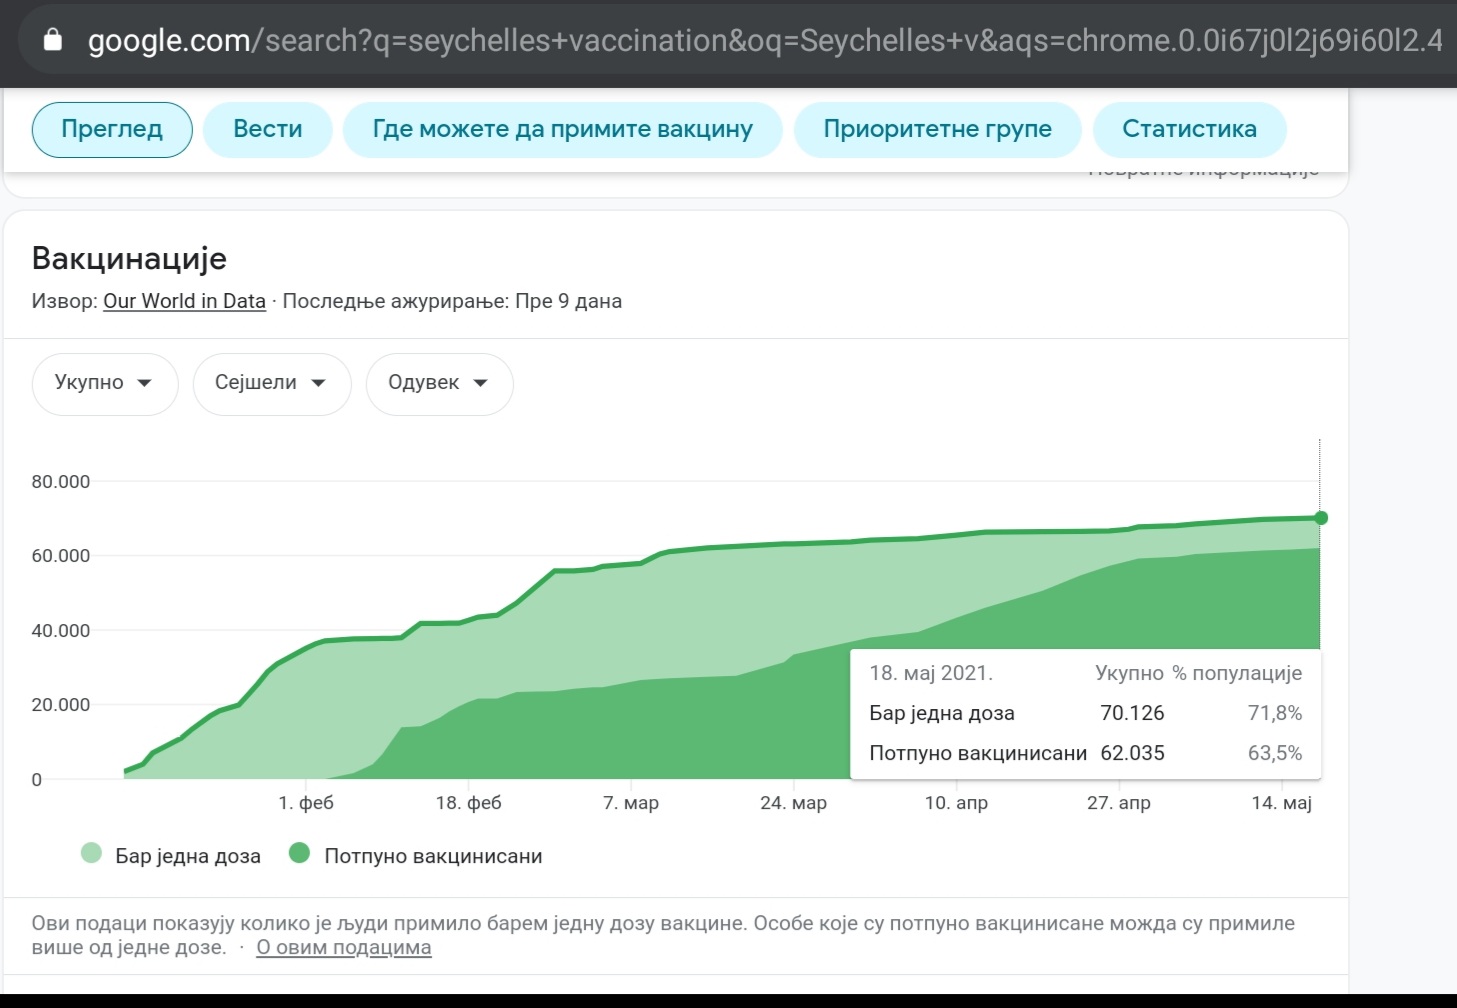Click the 60.000 y-axis label
Viewport: 1457px width, 1008px height.
[x=61, y=556]
